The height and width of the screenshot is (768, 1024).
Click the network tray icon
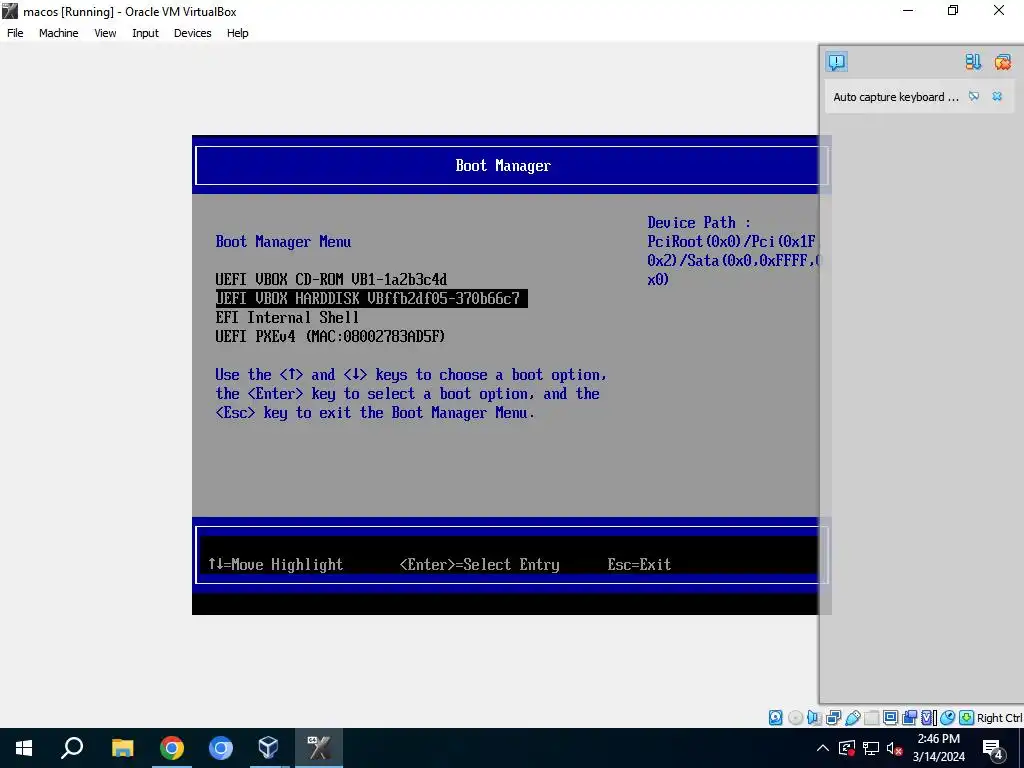pyautogui.click(x=871, y=748)
